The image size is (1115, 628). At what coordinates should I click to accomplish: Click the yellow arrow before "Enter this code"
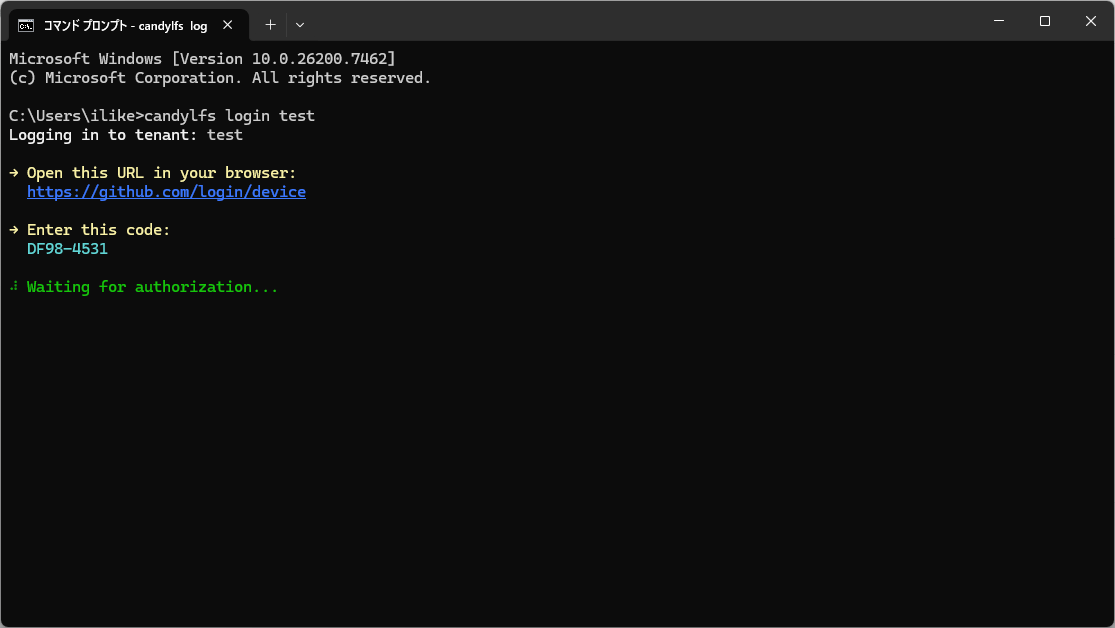click(14, 230)
